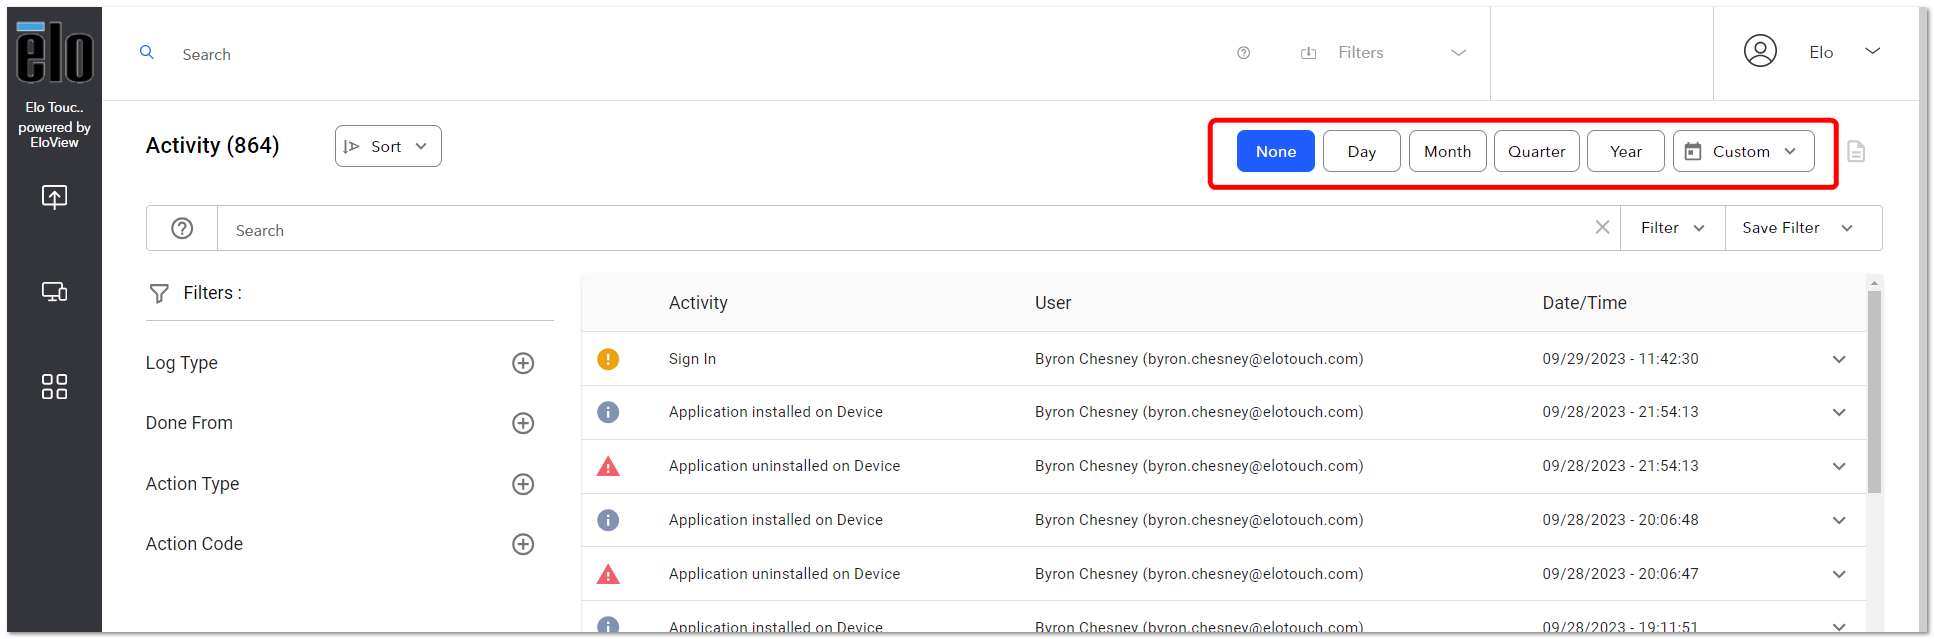Select the Quarter time range option
This screenshot has width=1934, height=639.
point(1537,151)
